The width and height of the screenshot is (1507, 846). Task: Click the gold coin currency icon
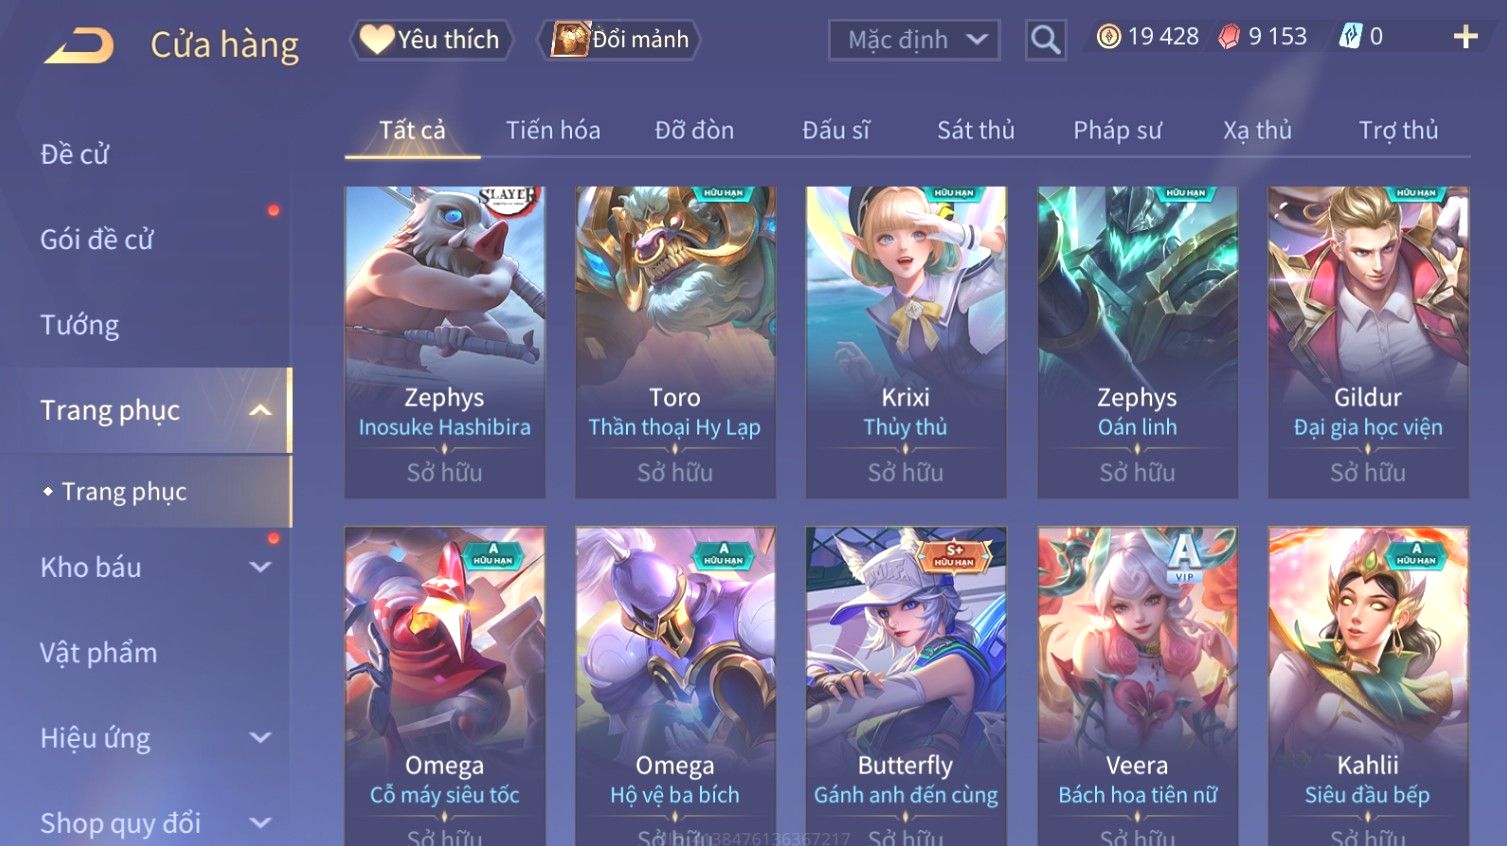coord(1108,37)
